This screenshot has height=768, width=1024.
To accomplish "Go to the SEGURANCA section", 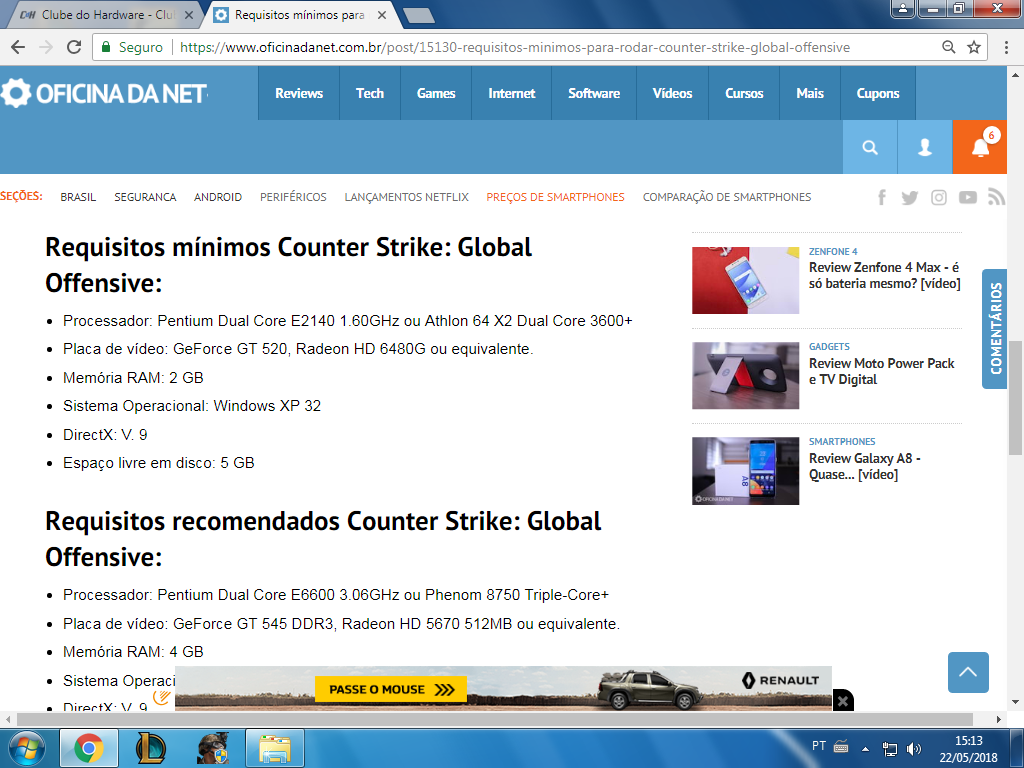I will click(145, 197).
